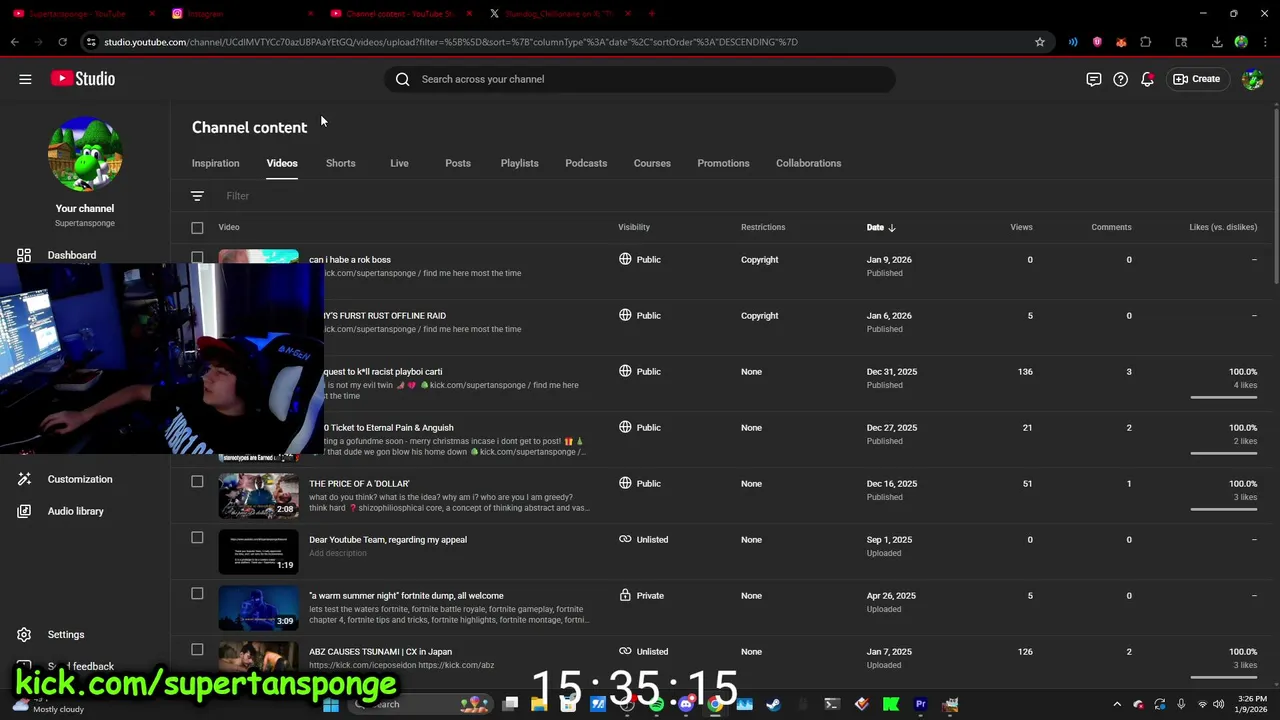Image resolution: width=1280 pixels, height=720 pixels.
Task: Open the account avatar menu in header
Action: tap(1252, 79)
